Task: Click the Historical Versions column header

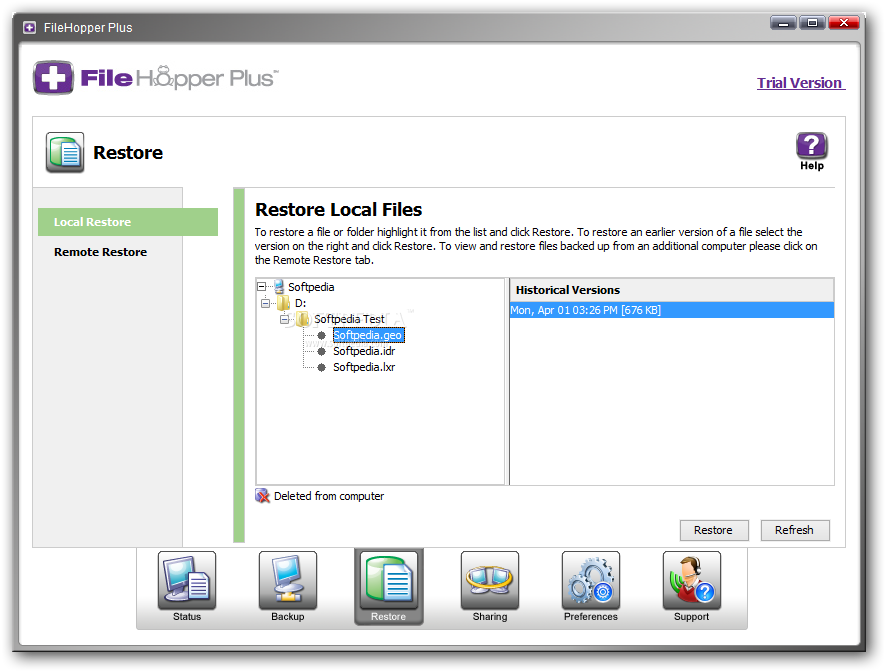Action: (x=672, y=290)
